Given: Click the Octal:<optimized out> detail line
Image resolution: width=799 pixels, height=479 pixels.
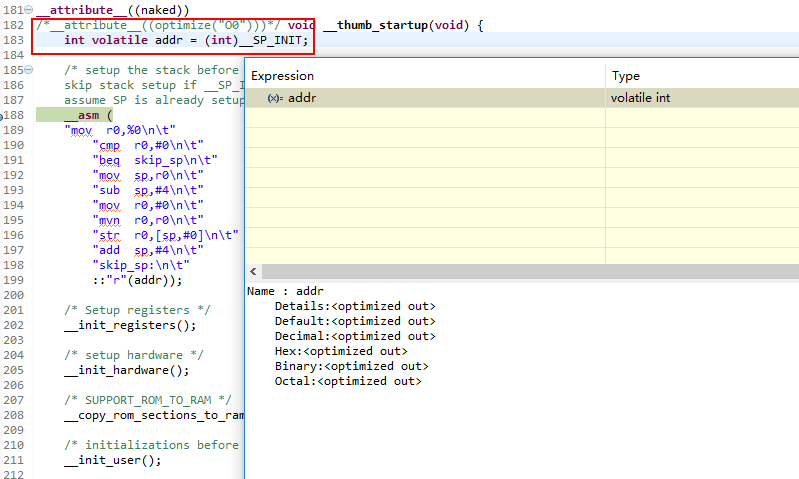Looking at the screenshot, I should click(x=348, y=381).
